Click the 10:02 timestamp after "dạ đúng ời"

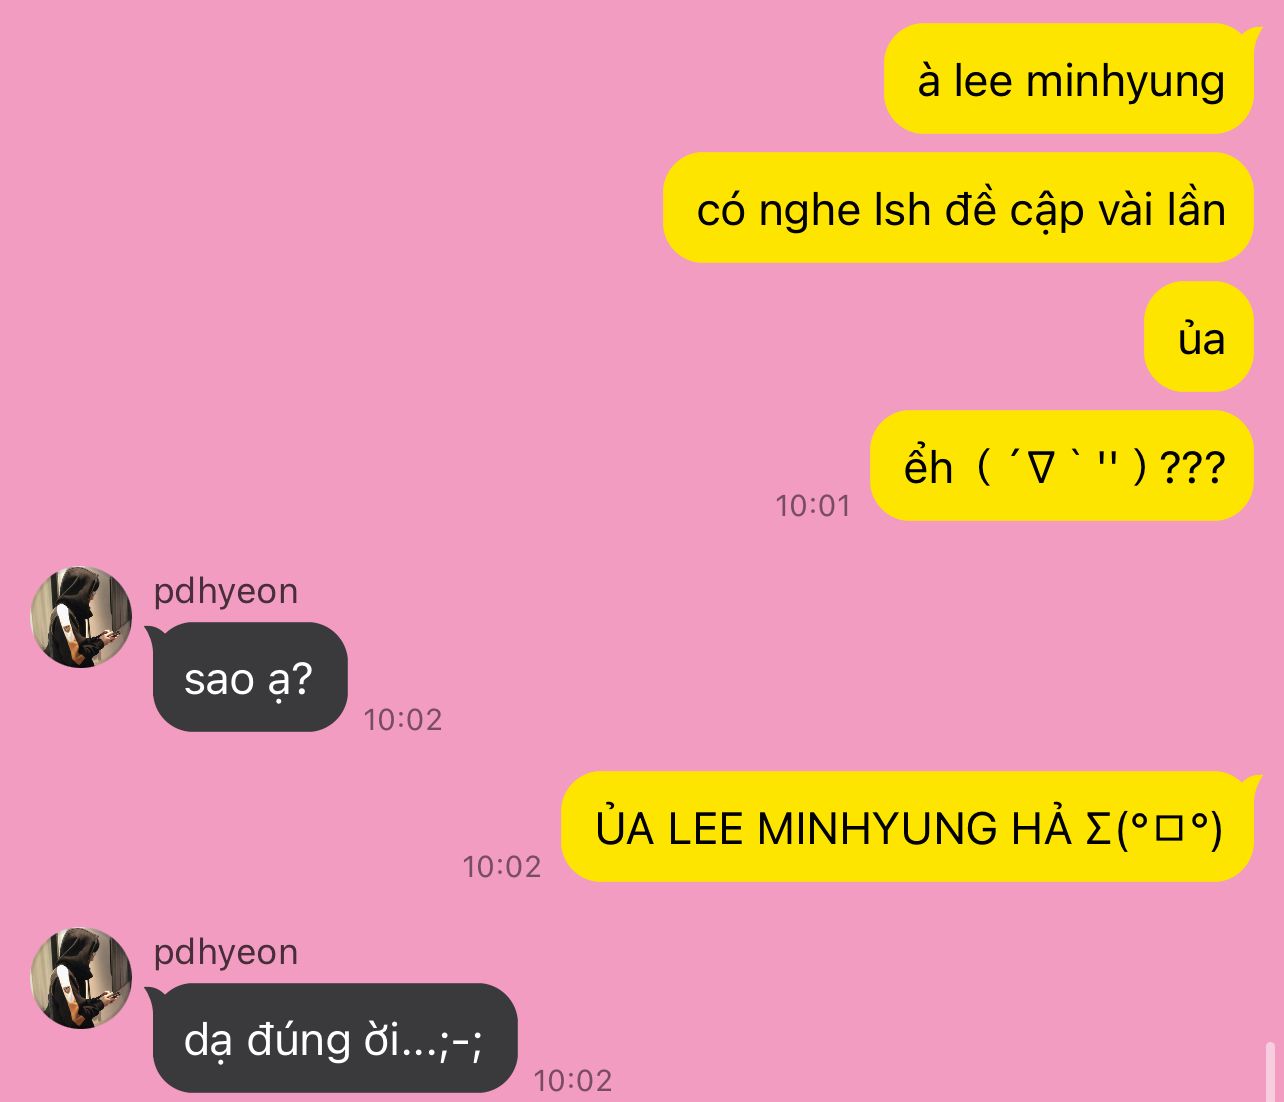(x=572, y=1080)
